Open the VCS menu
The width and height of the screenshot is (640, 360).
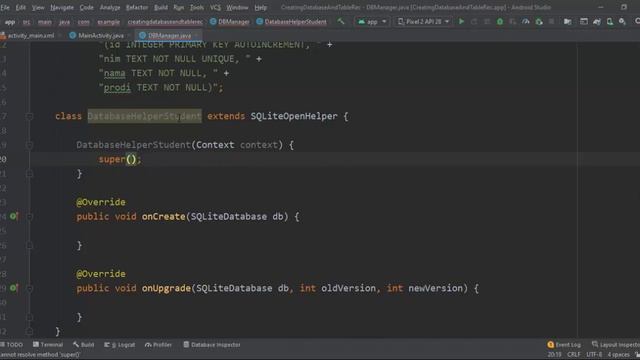215,7
